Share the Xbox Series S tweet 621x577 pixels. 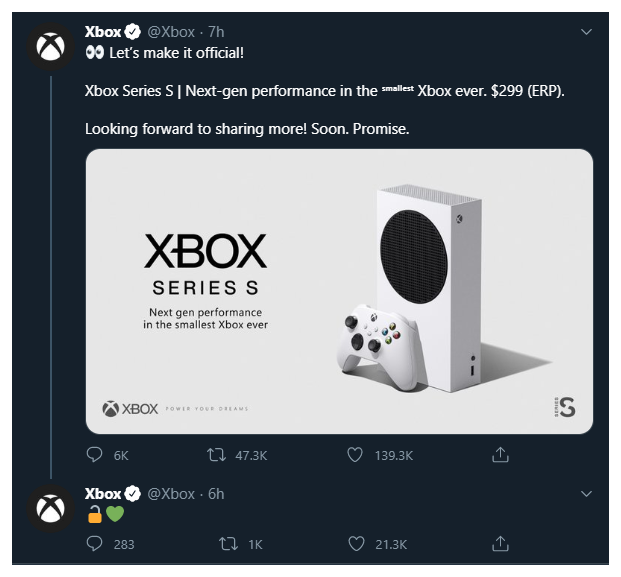coord(501,455)
